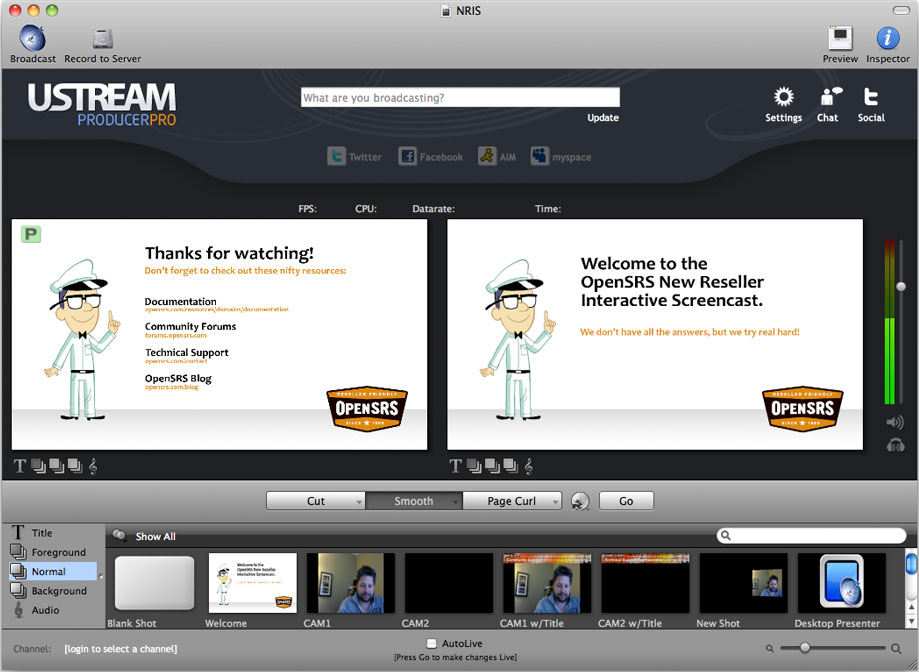Adjust the thumbnail size slider
Viewport: 919px width, 672px height.
click(805, 647)
